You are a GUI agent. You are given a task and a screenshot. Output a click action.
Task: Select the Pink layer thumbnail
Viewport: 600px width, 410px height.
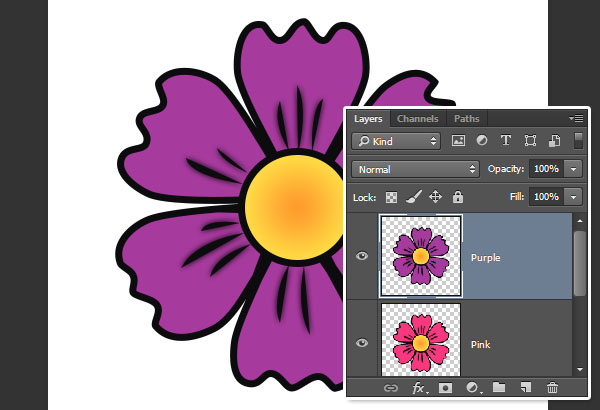pyautogui.click(x=421, y=340)
